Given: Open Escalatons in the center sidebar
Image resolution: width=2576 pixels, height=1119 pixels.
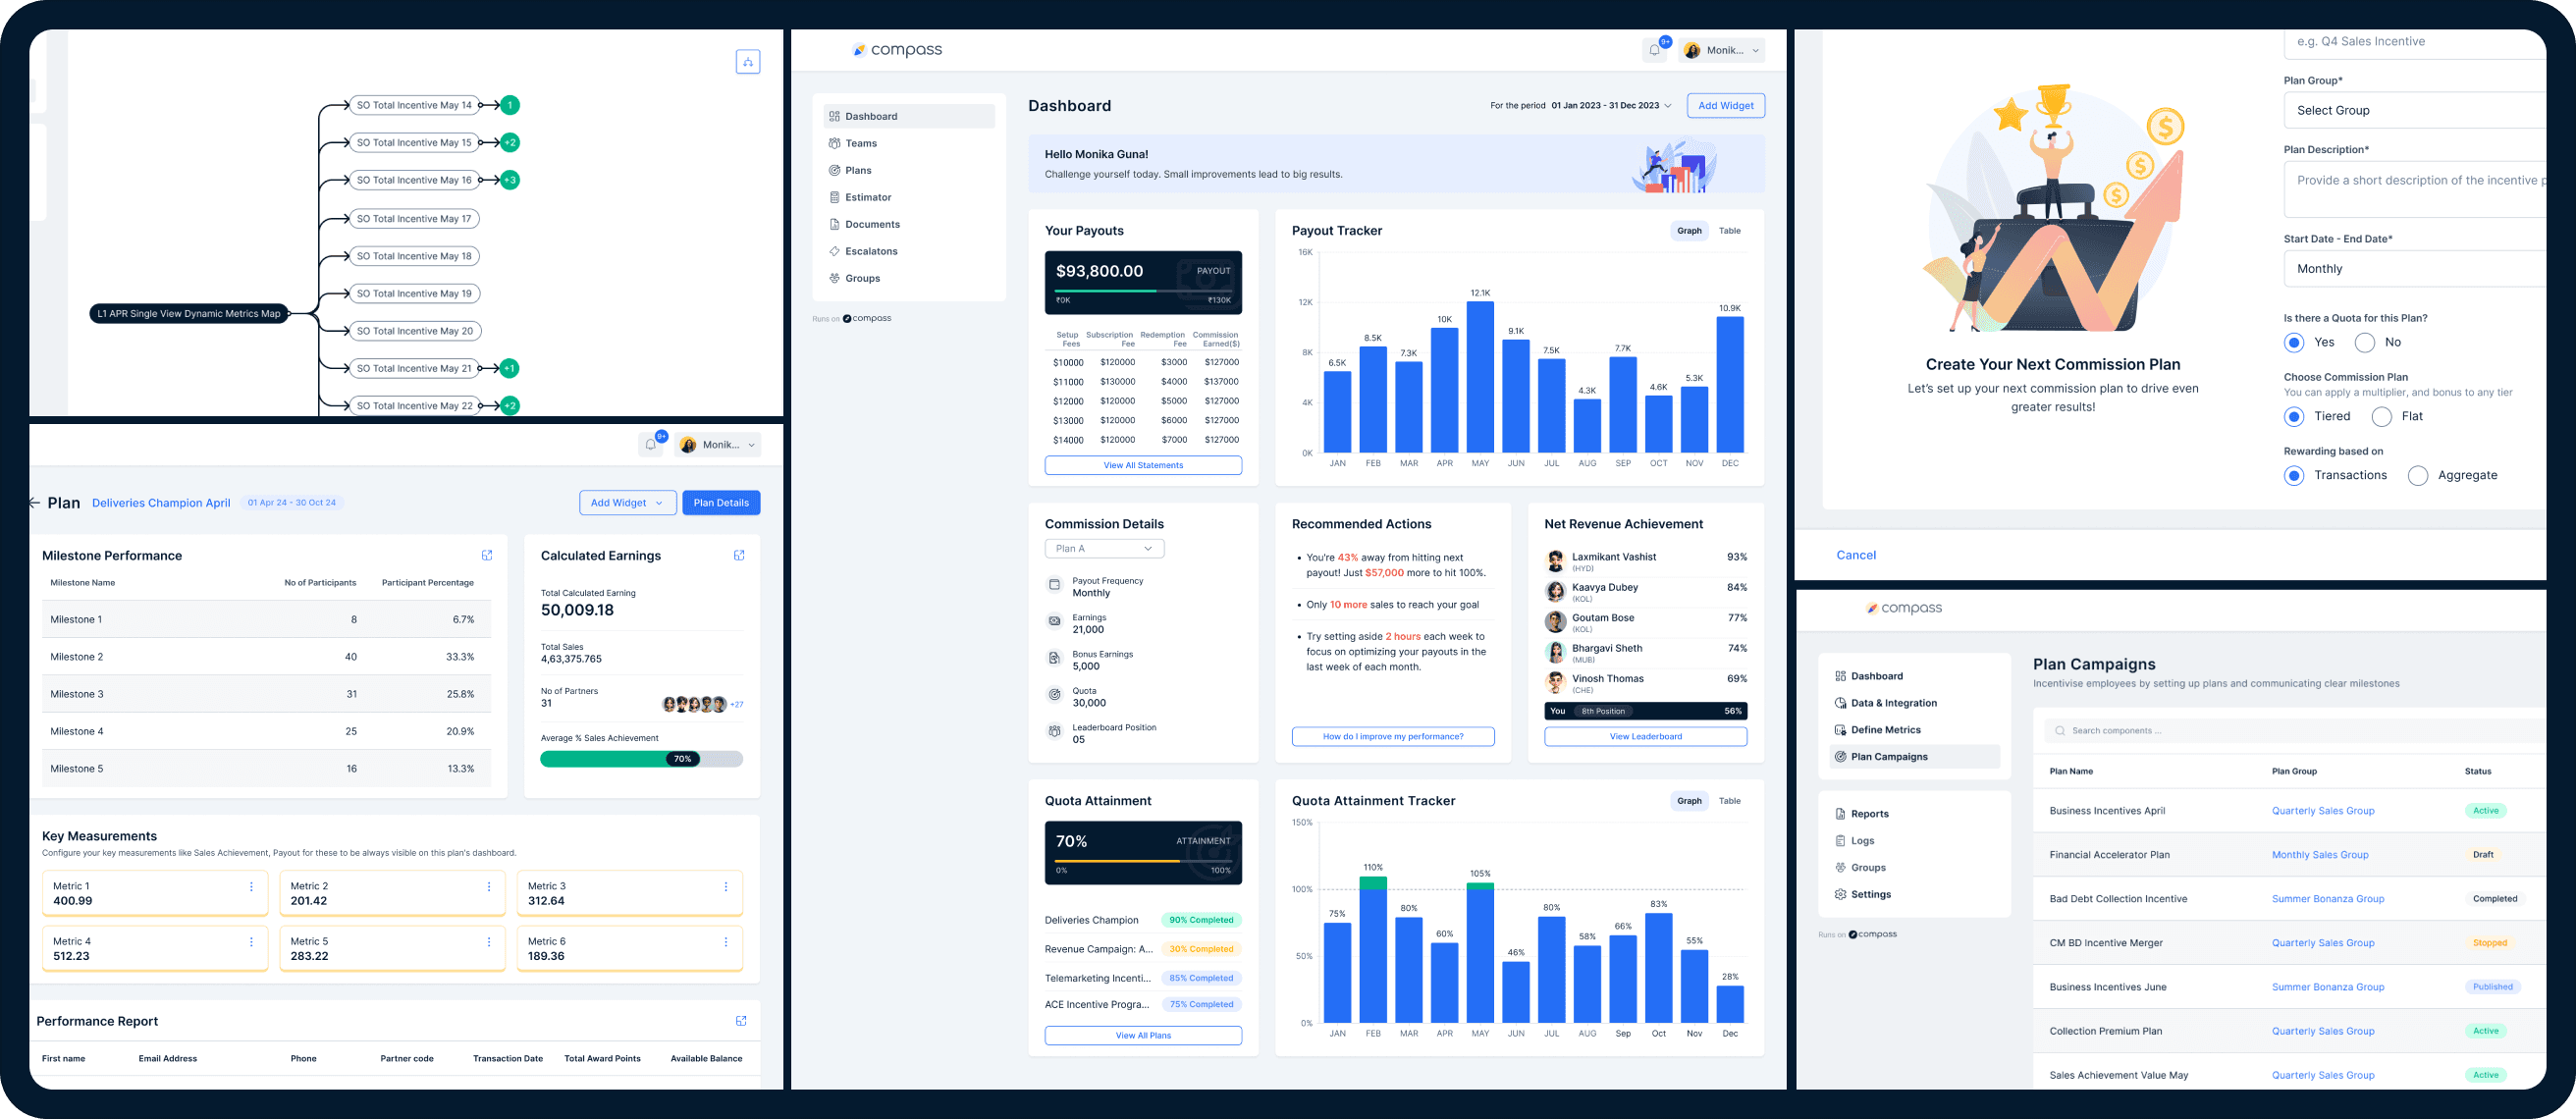Looking at the screenshot, I should click(x=871, y=252).
